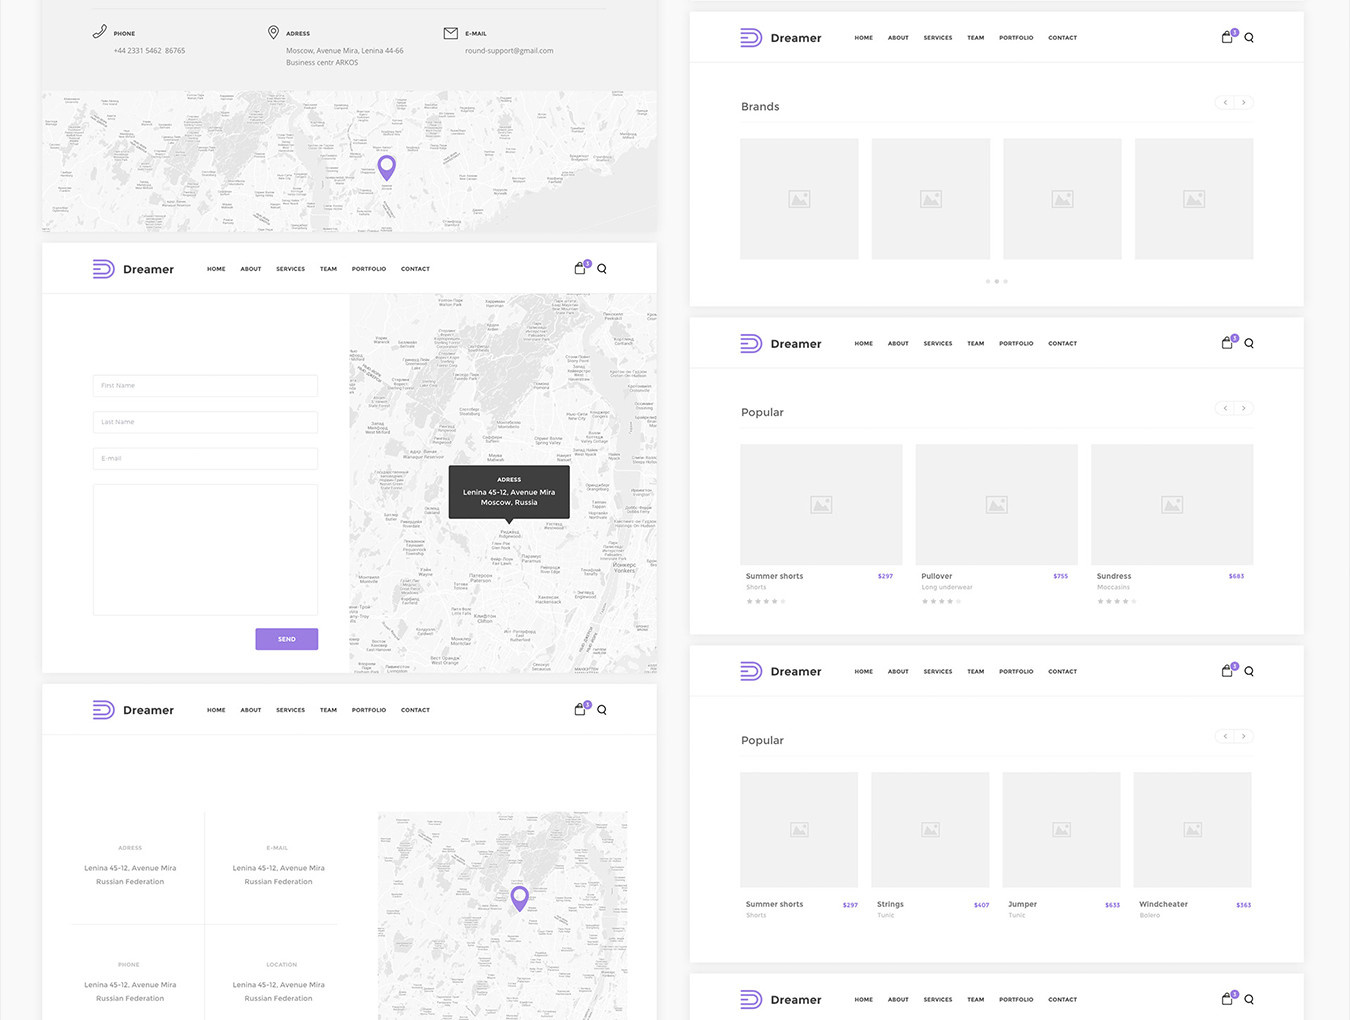Image resolution: width=1350 pixels, height=1020 pixels.
Task: Advance Brands carousel with the right chevron
Action: pyautogui.click(x=1243, y=102)
